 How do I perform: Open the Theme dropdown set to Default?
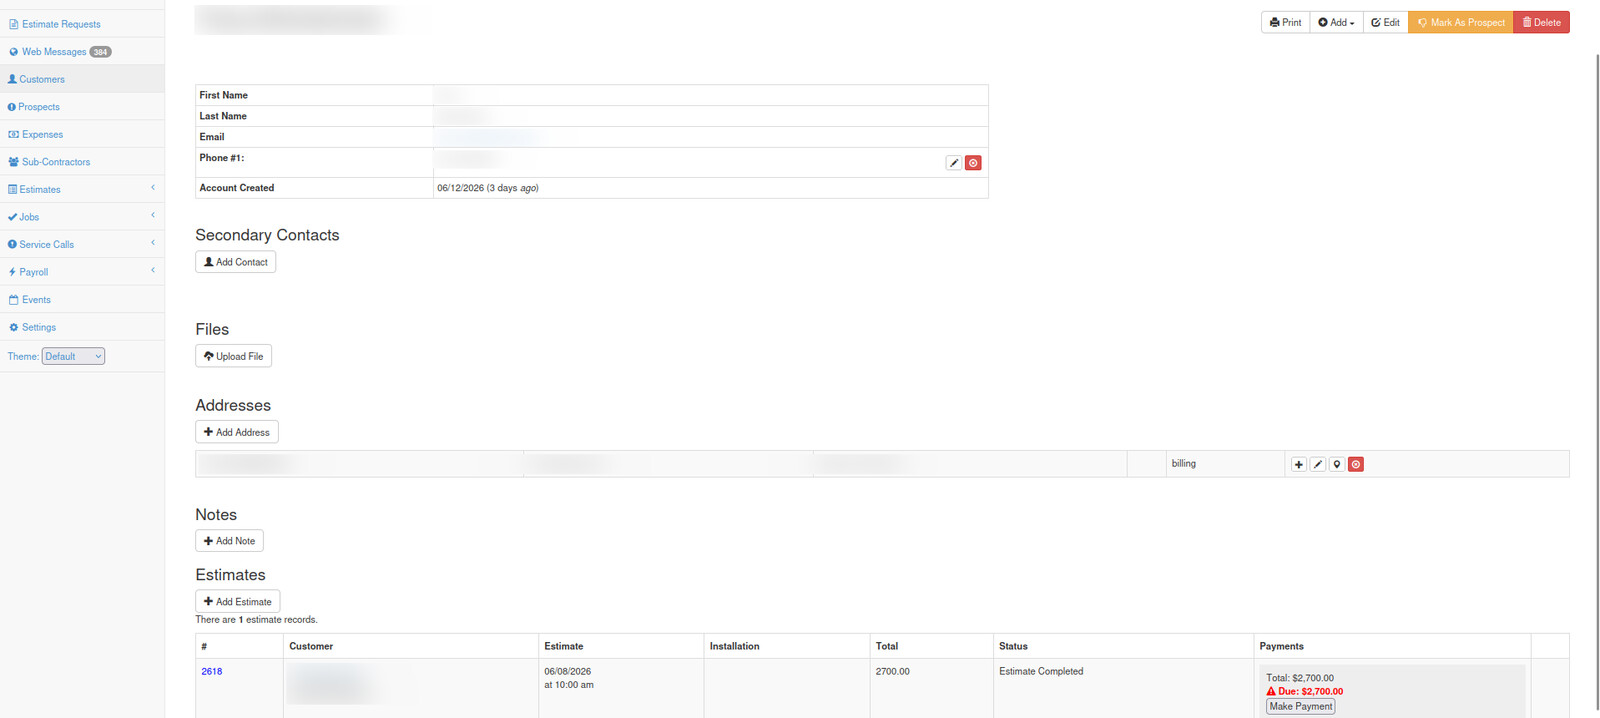click(73, 356)
